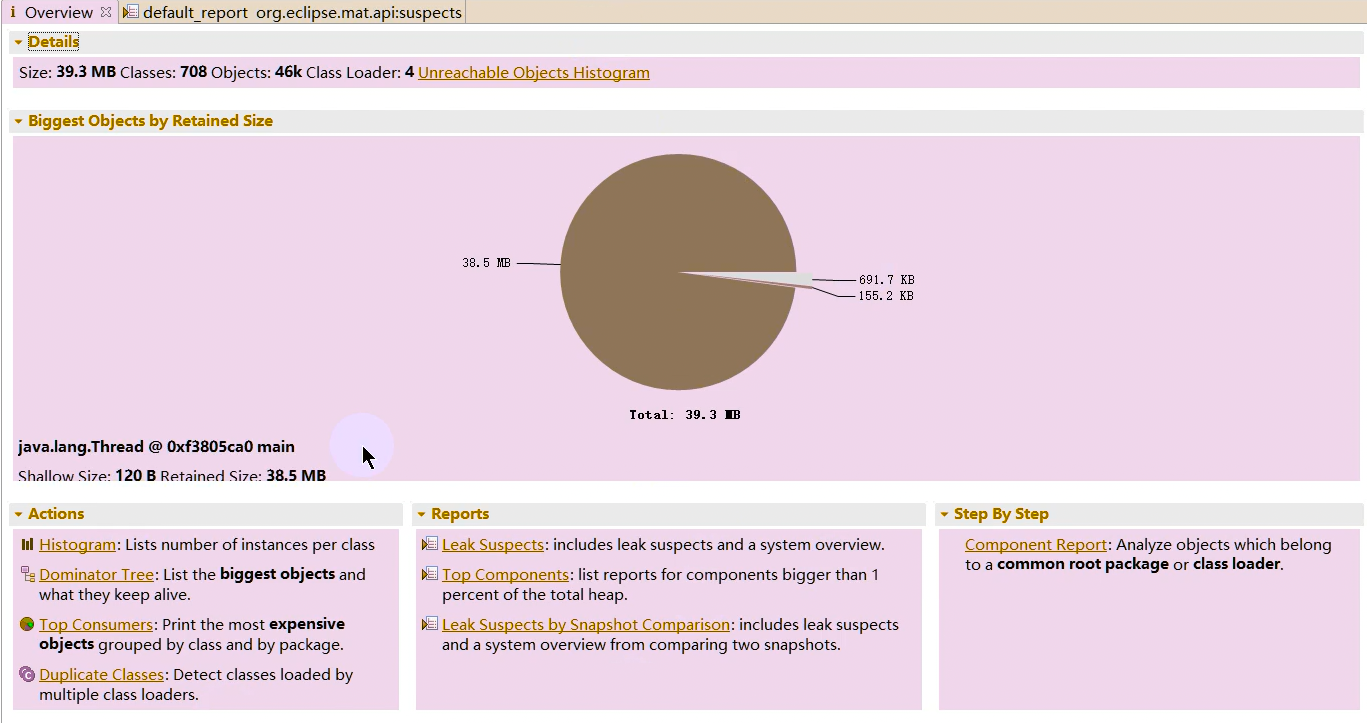Click the Objects: 46k detail
This screenshot has height=723, width=1367.
pos(256,73)
